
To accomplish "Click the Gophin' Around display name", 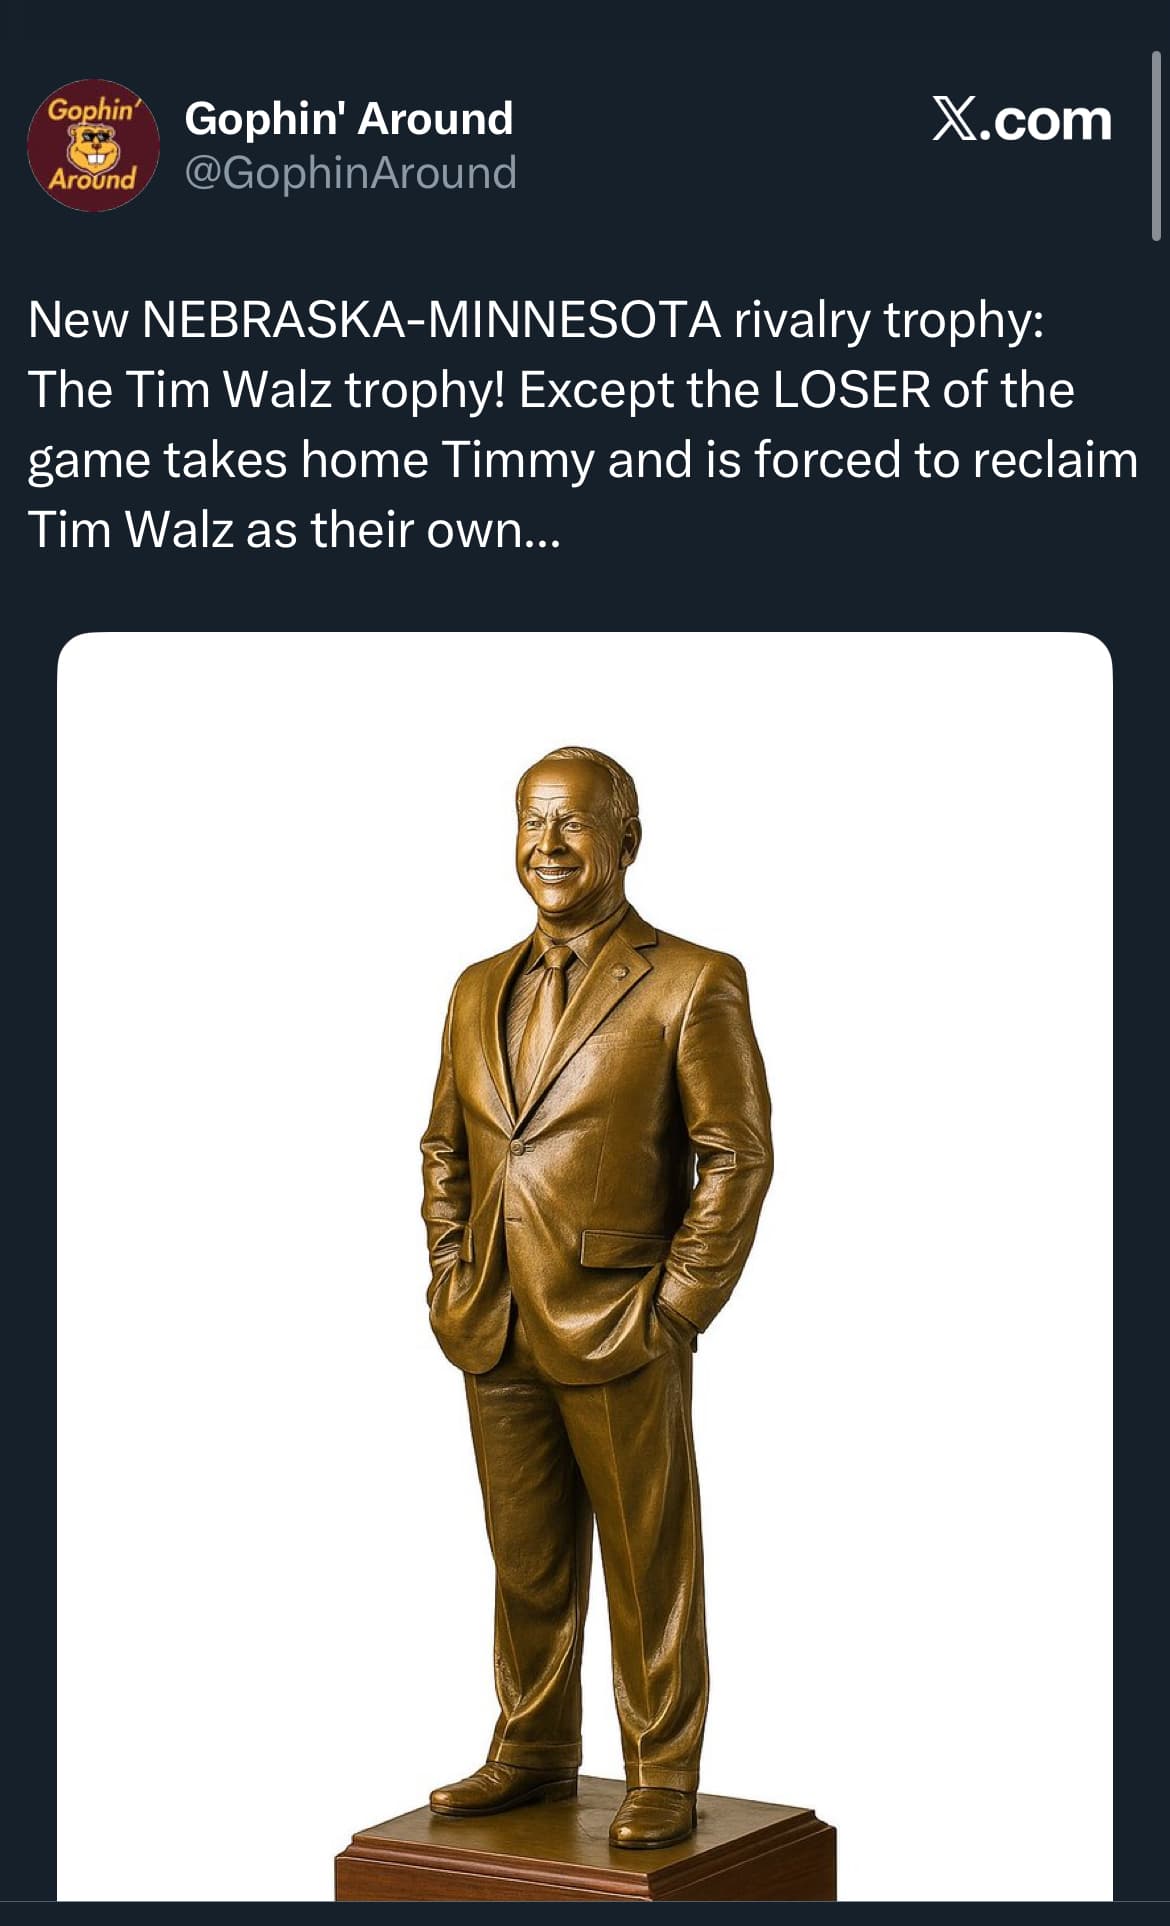I will (348, 119).
